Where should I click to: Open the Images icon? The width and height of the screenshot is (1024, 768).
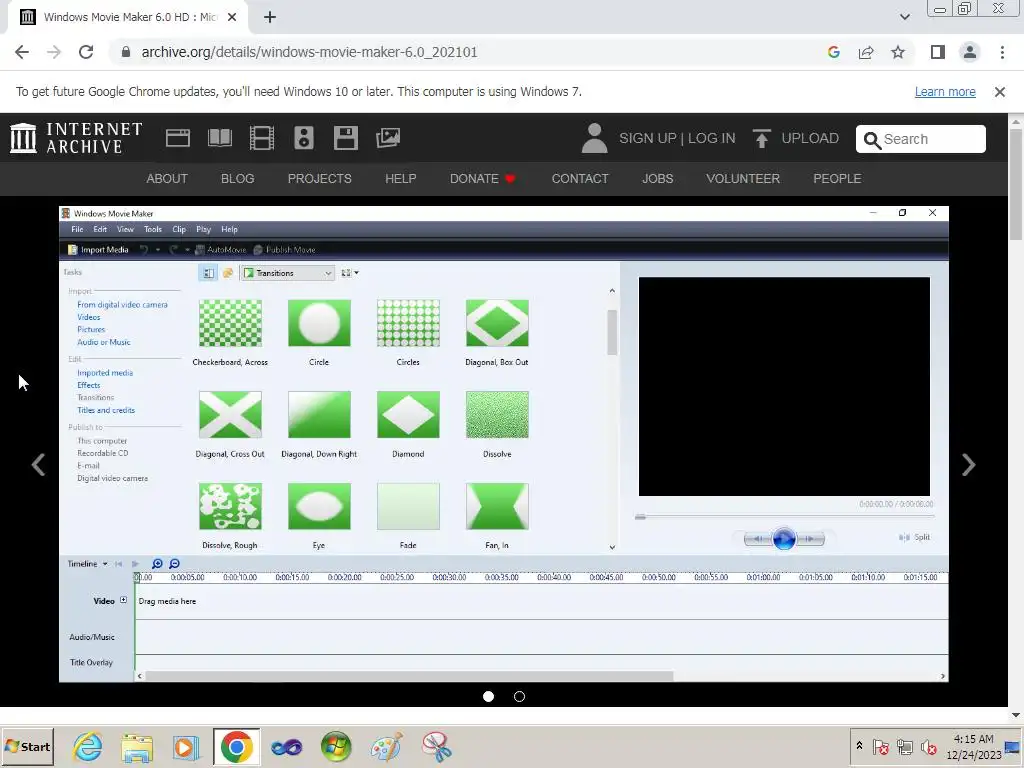(x=388, y=138)
